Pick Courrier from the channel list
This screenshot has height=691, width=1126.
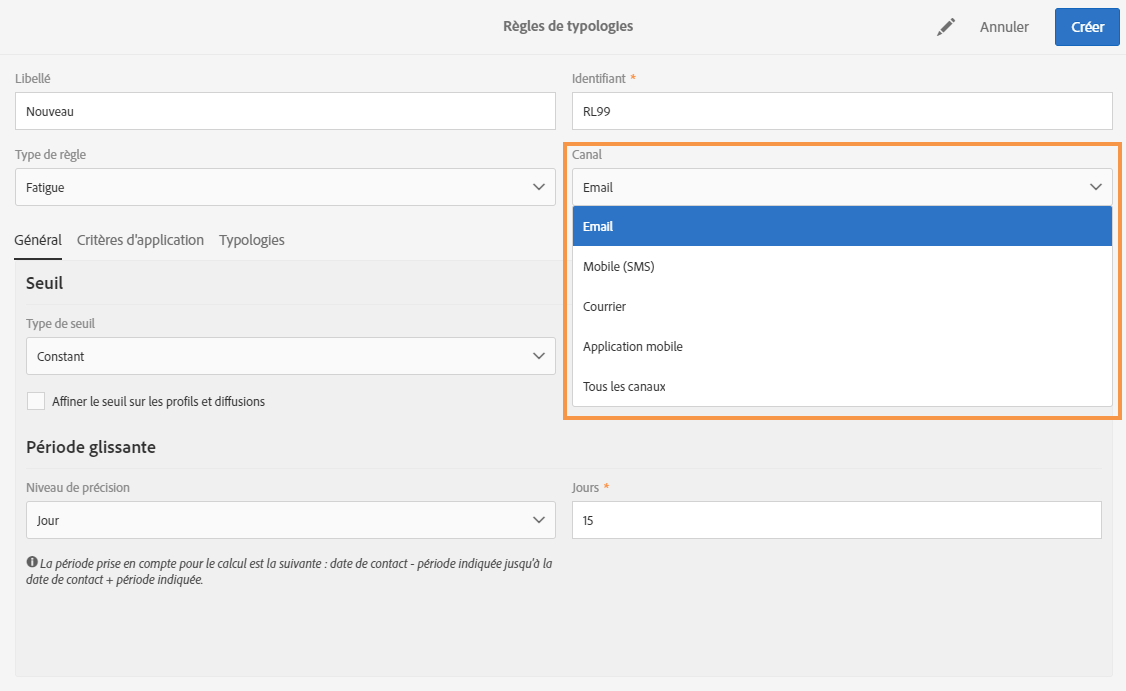click(x=842, y=306)
